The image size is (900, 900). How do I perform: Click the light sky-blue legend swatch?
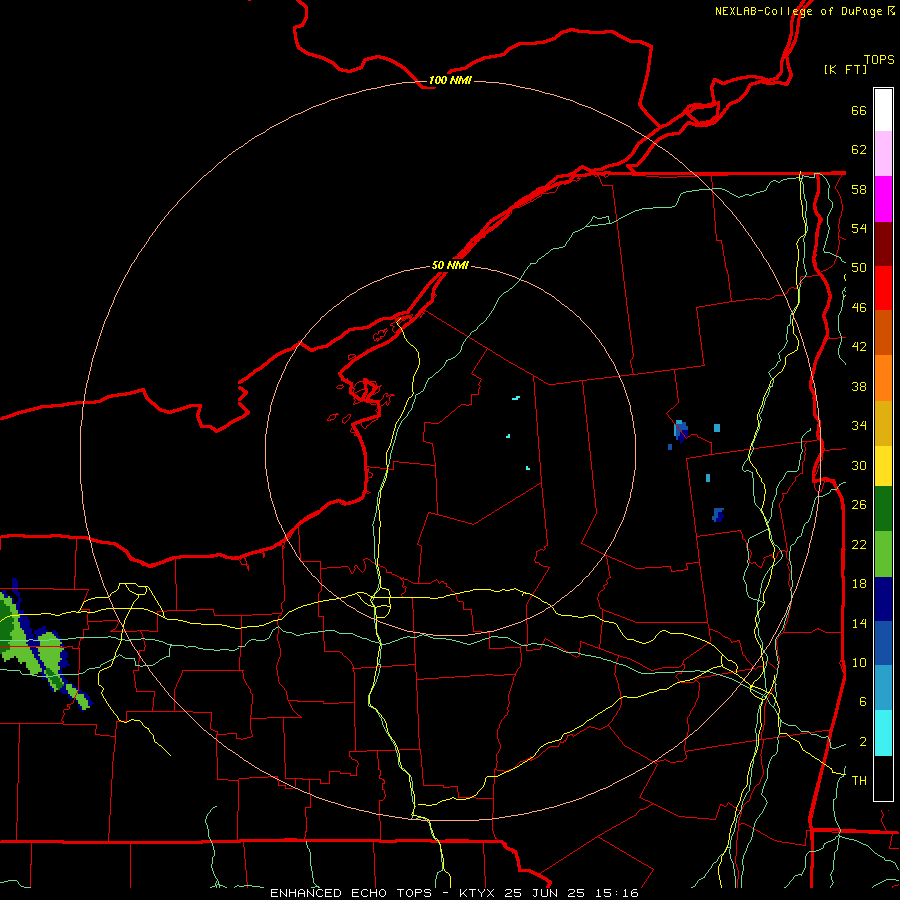point(883,688)
